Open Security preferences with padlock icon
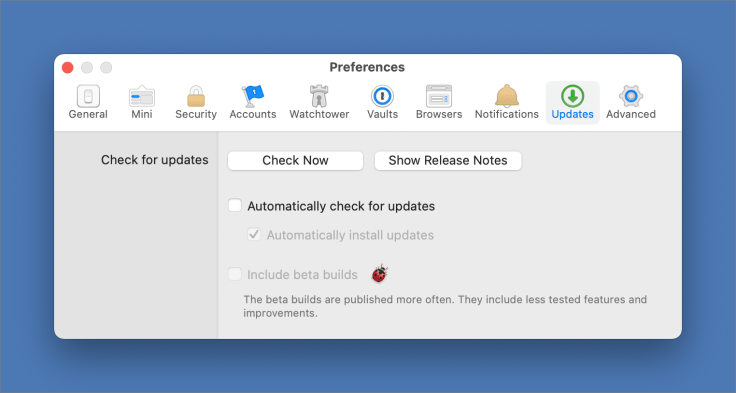Image resolution: width=736 pixels, height=393 pixels. point(196,102)
